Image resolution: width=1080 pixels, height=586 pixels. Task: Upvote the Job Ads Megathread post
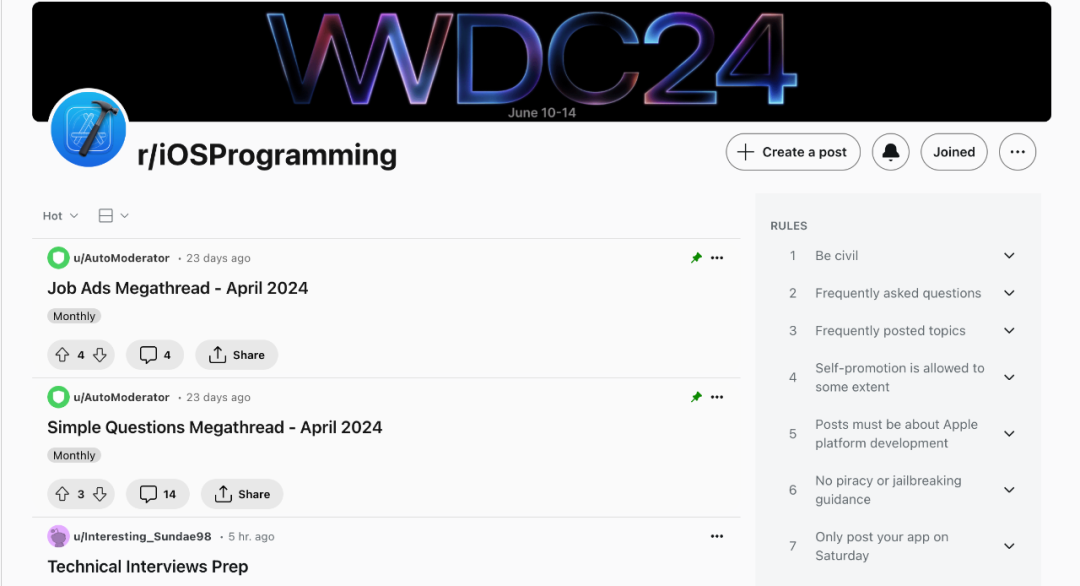(x=62, y=355)
